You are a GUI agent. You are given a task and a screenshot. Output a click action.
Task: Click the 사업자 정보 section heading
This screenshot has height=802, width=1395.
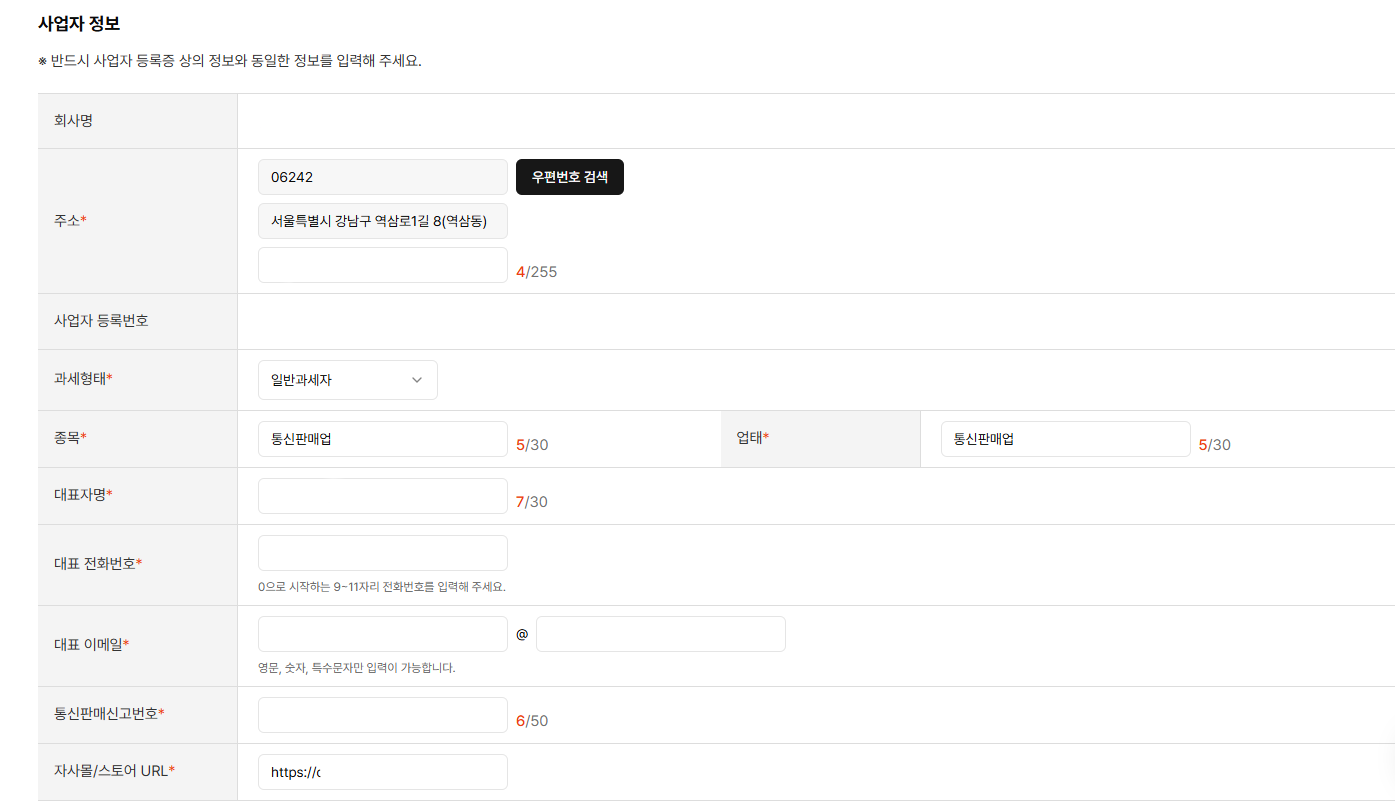[x=79, y=23]
